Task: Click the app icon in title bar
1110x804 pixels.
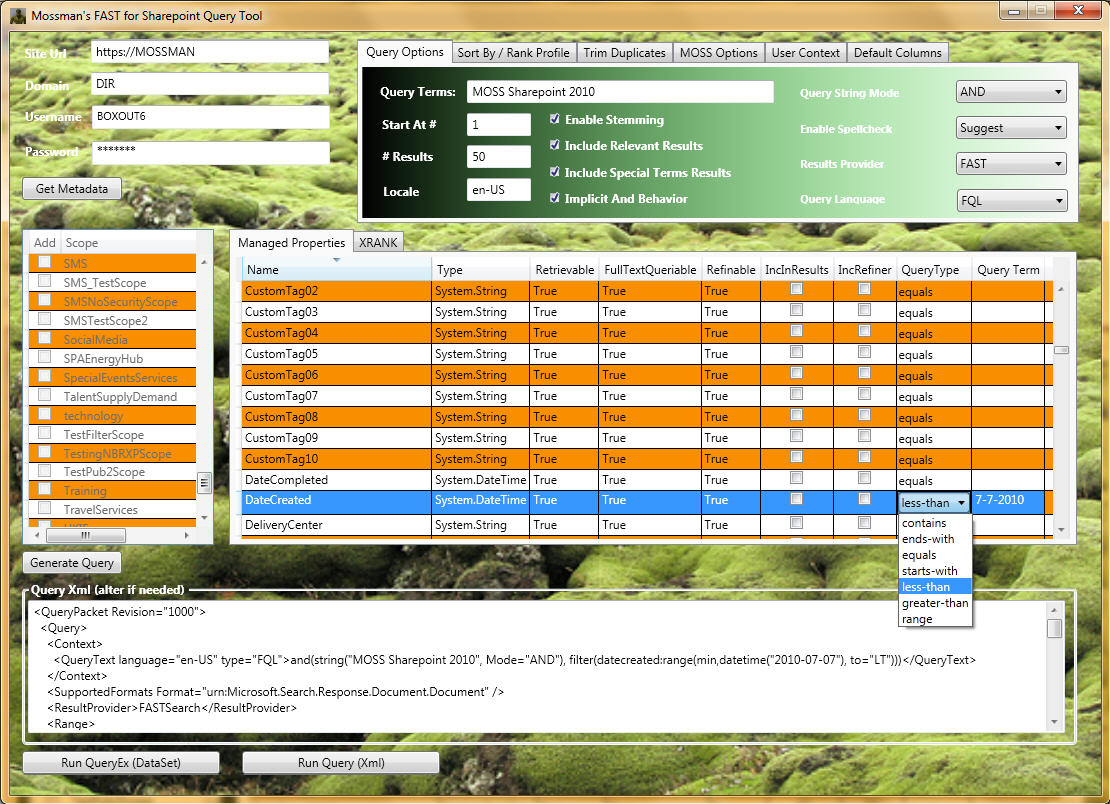Action: (x=17, y=16)
